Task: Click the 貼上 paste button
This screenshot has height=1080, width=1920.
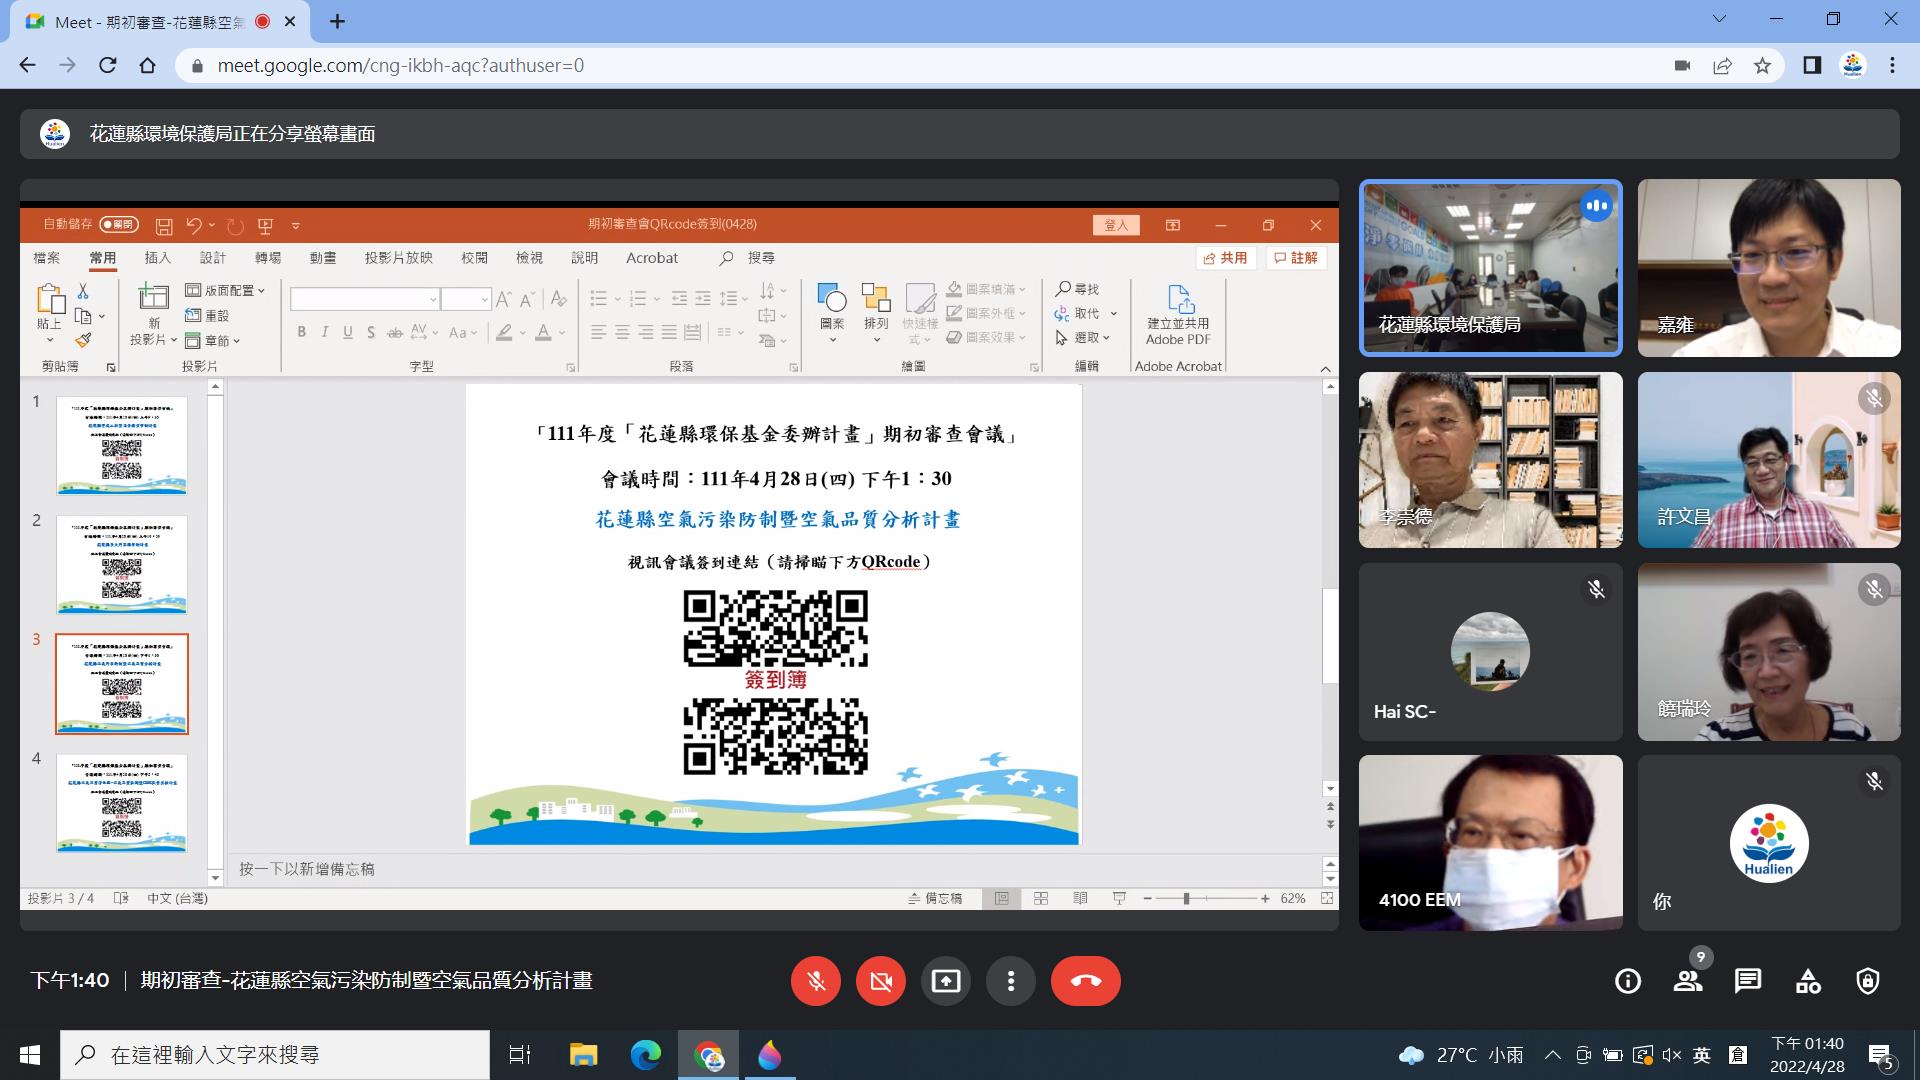Action: (x=49, y=312)
